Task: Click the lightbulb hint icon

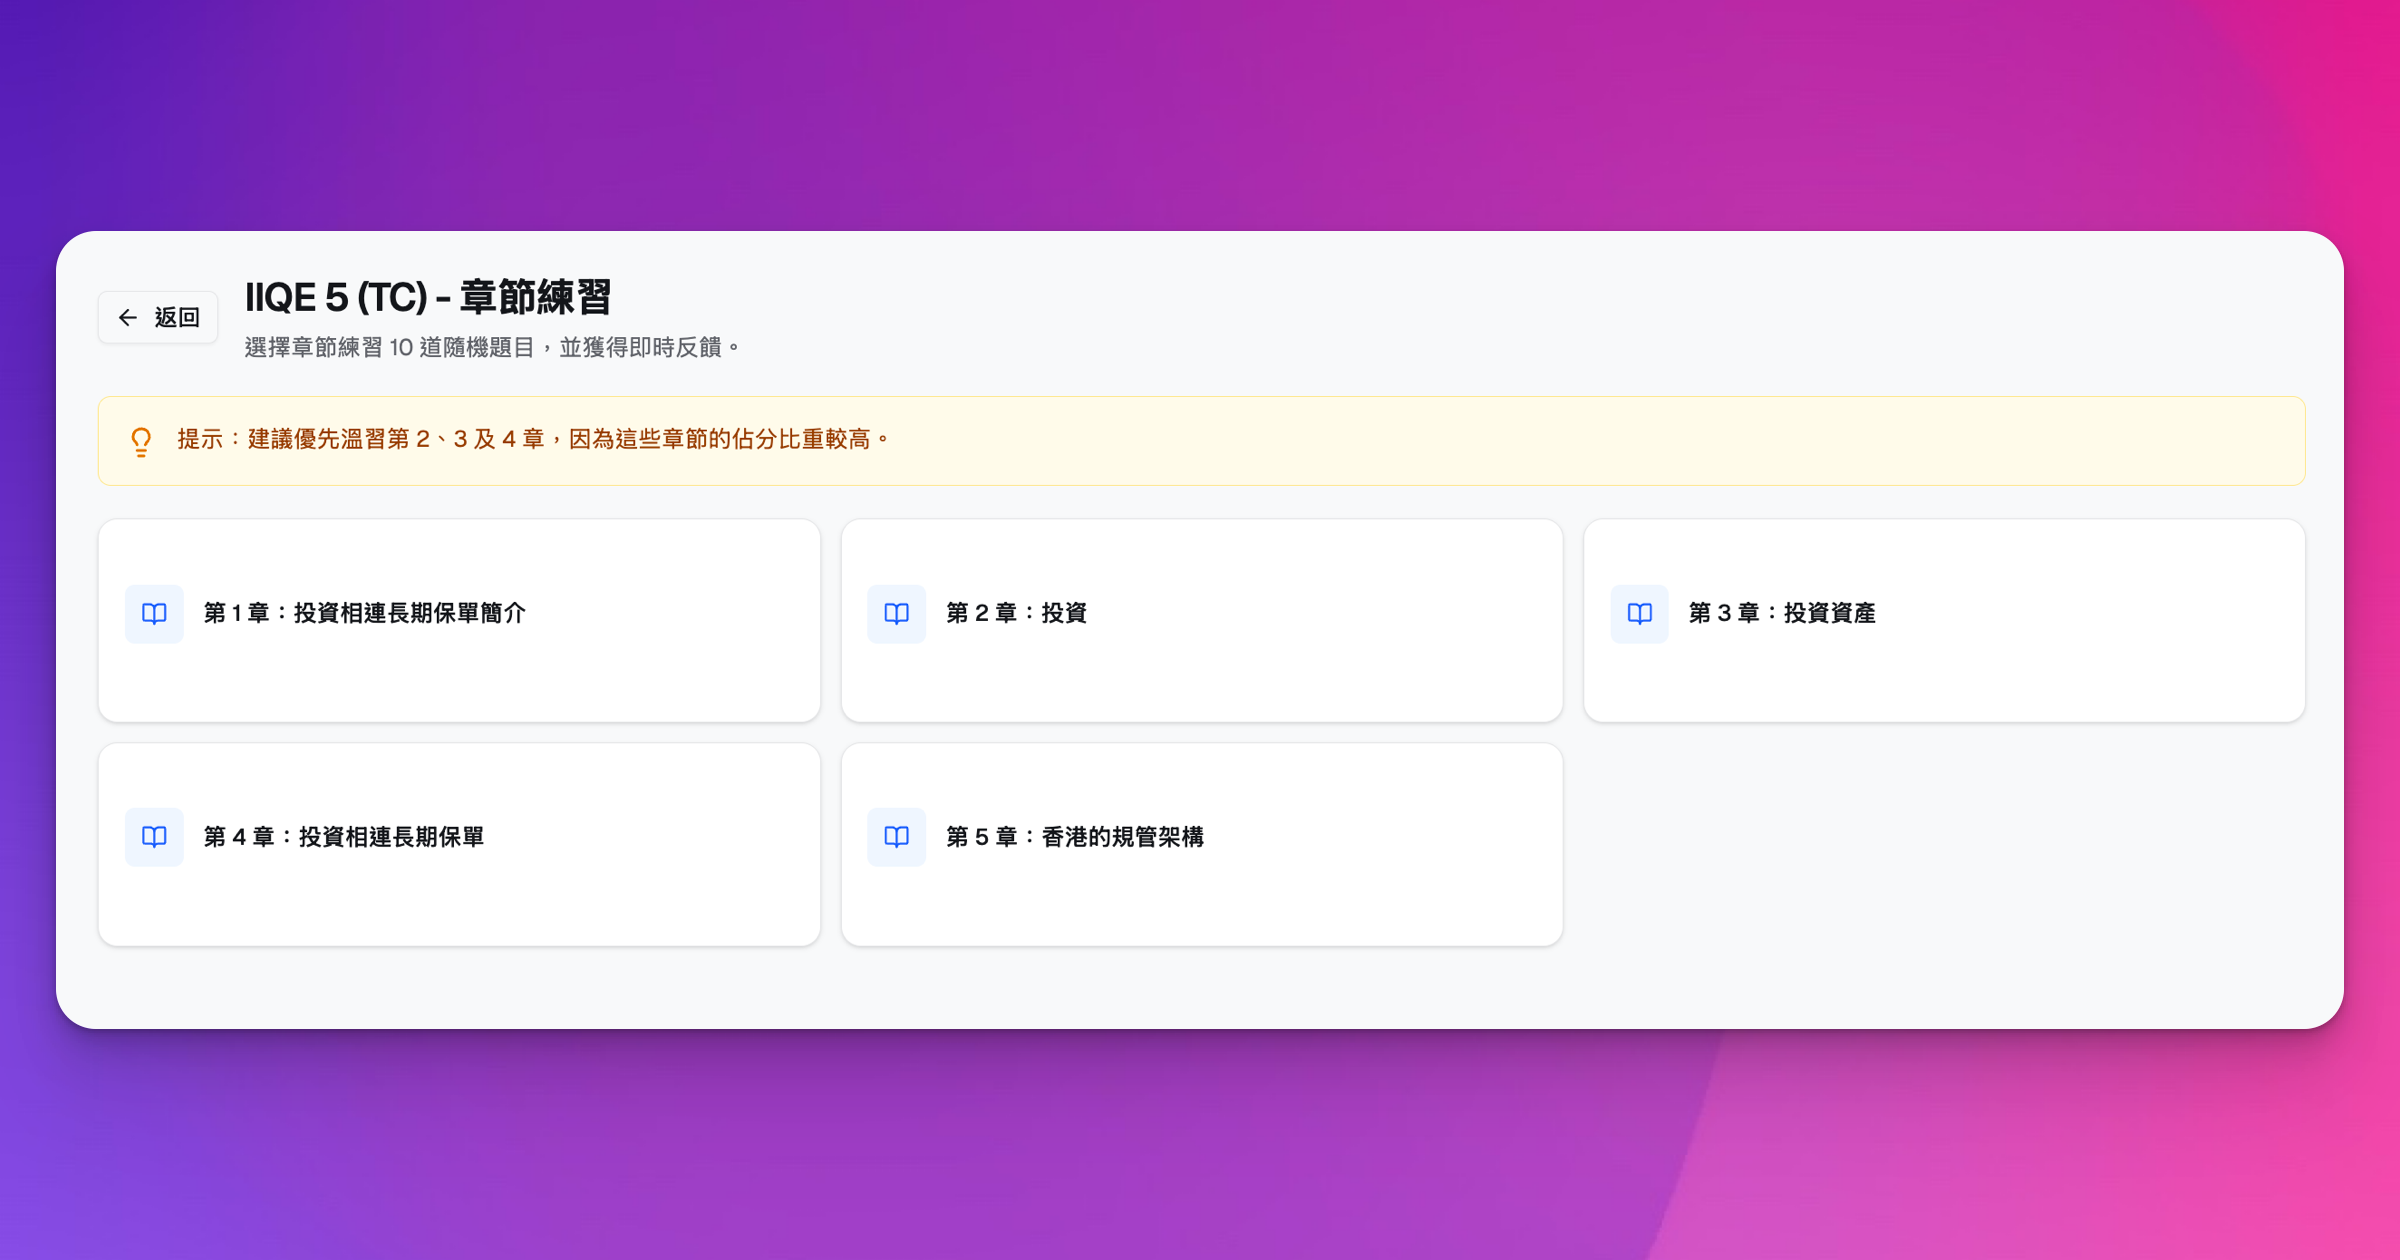Action: 141,441
